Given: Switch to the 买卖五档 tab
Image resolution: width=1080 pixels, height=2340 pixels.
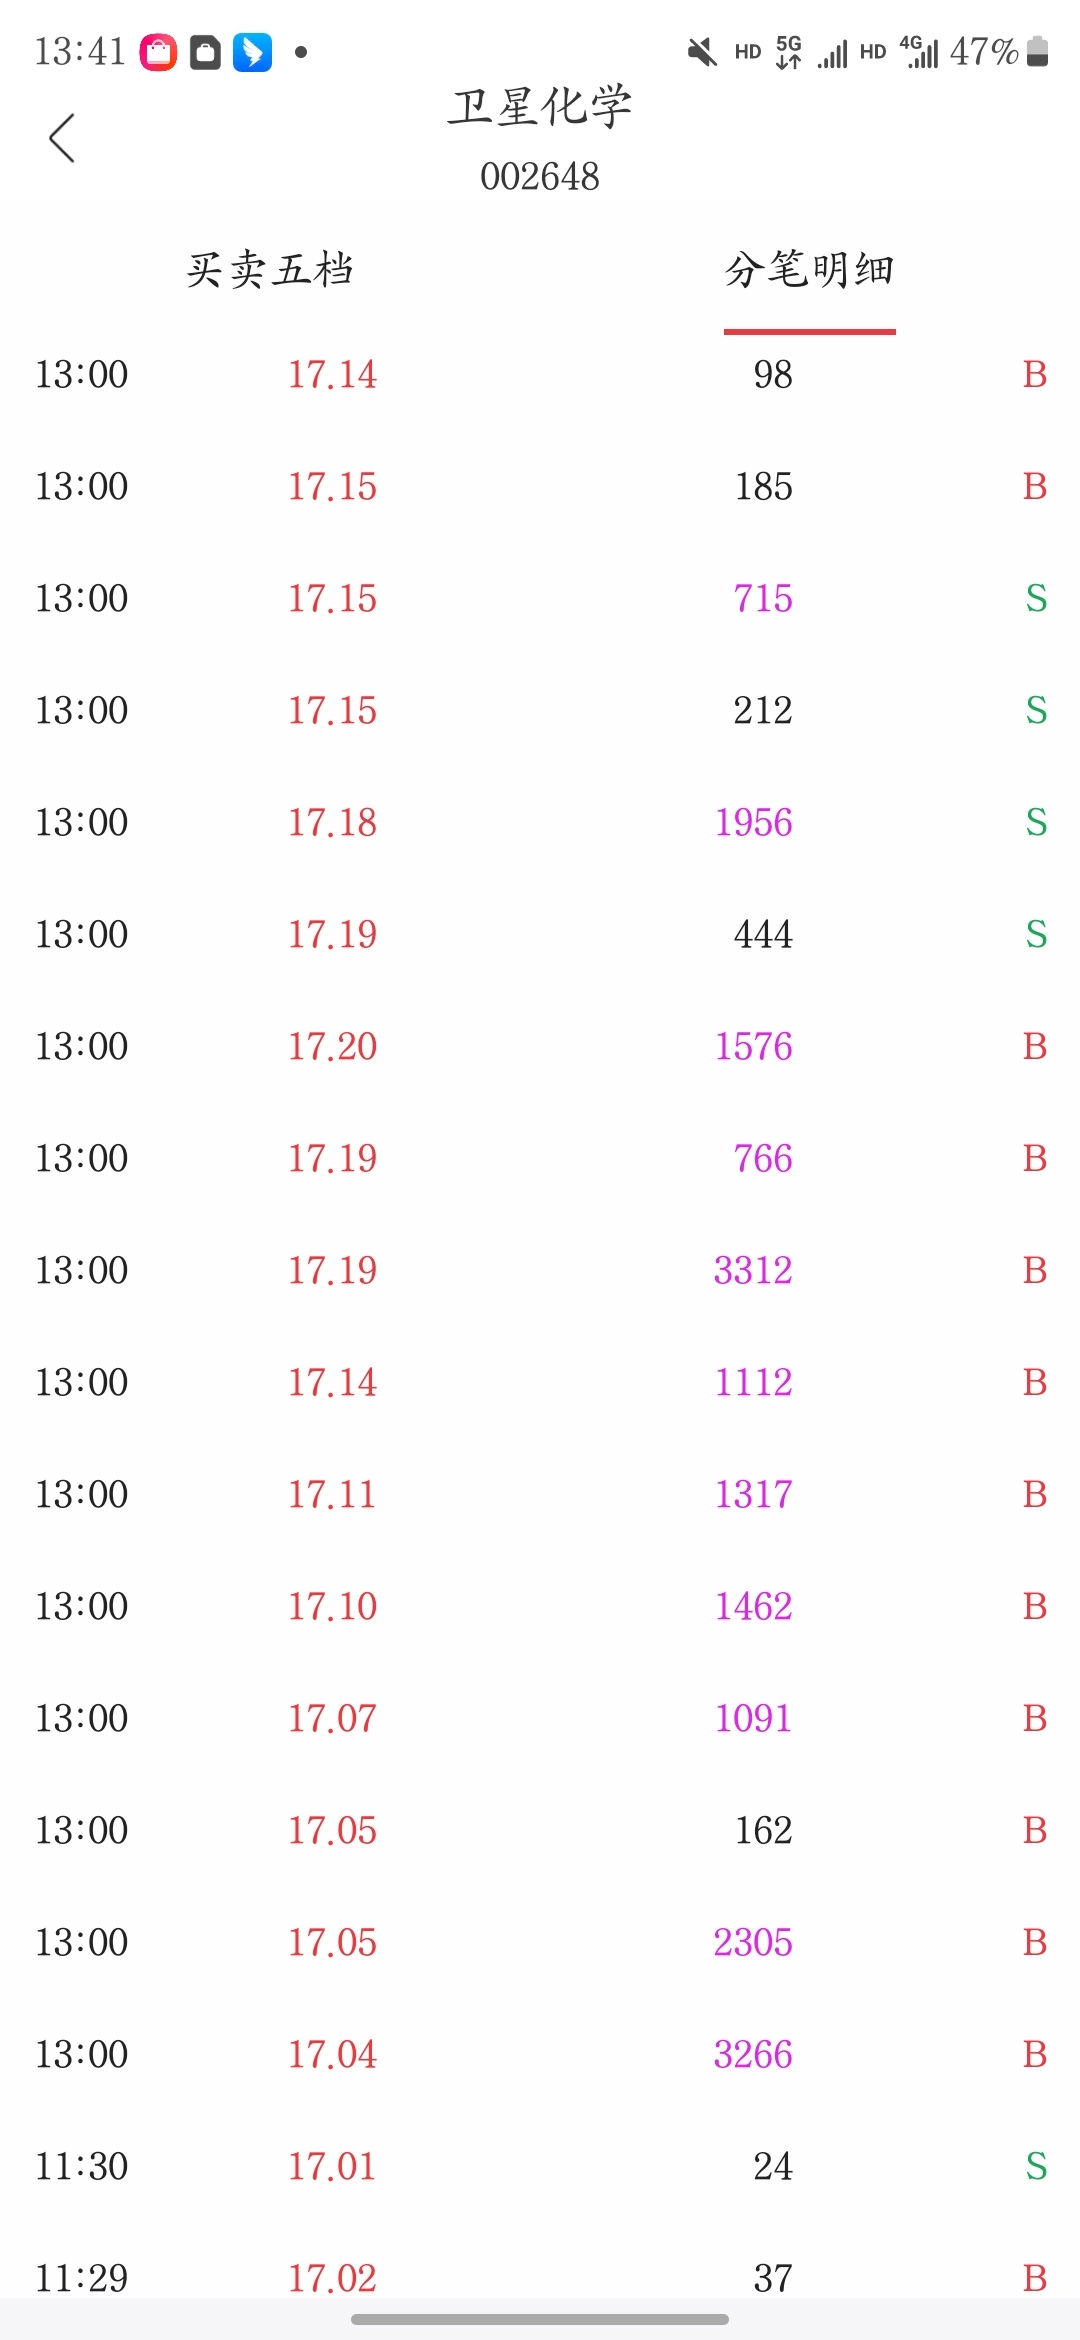Looking at the screenshot, I should 270,270.
